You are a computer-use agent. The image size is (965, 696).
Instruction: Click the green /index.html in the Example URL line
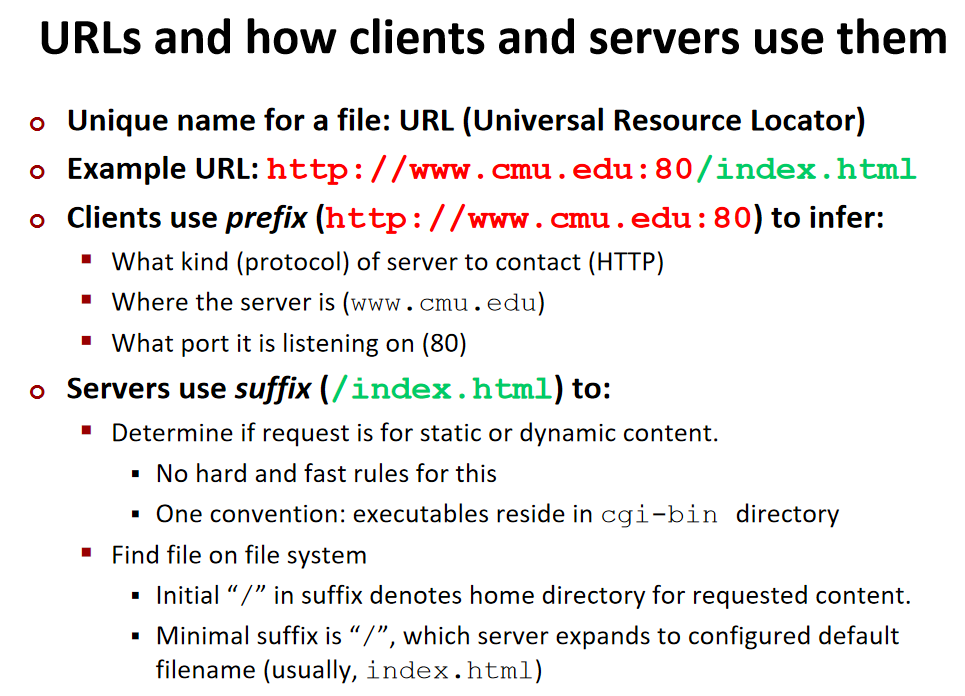pyautogui.click(x=805, y=169)
